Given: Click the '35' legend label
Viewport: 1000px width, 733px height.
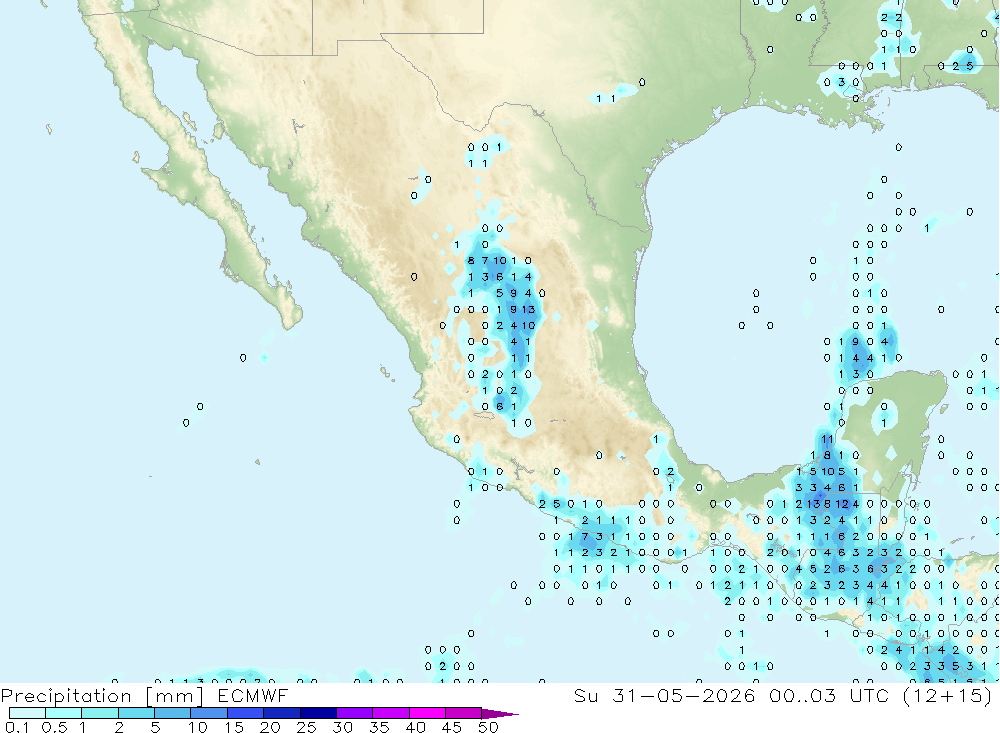Looking at the screenshot, I should point(379,727).
